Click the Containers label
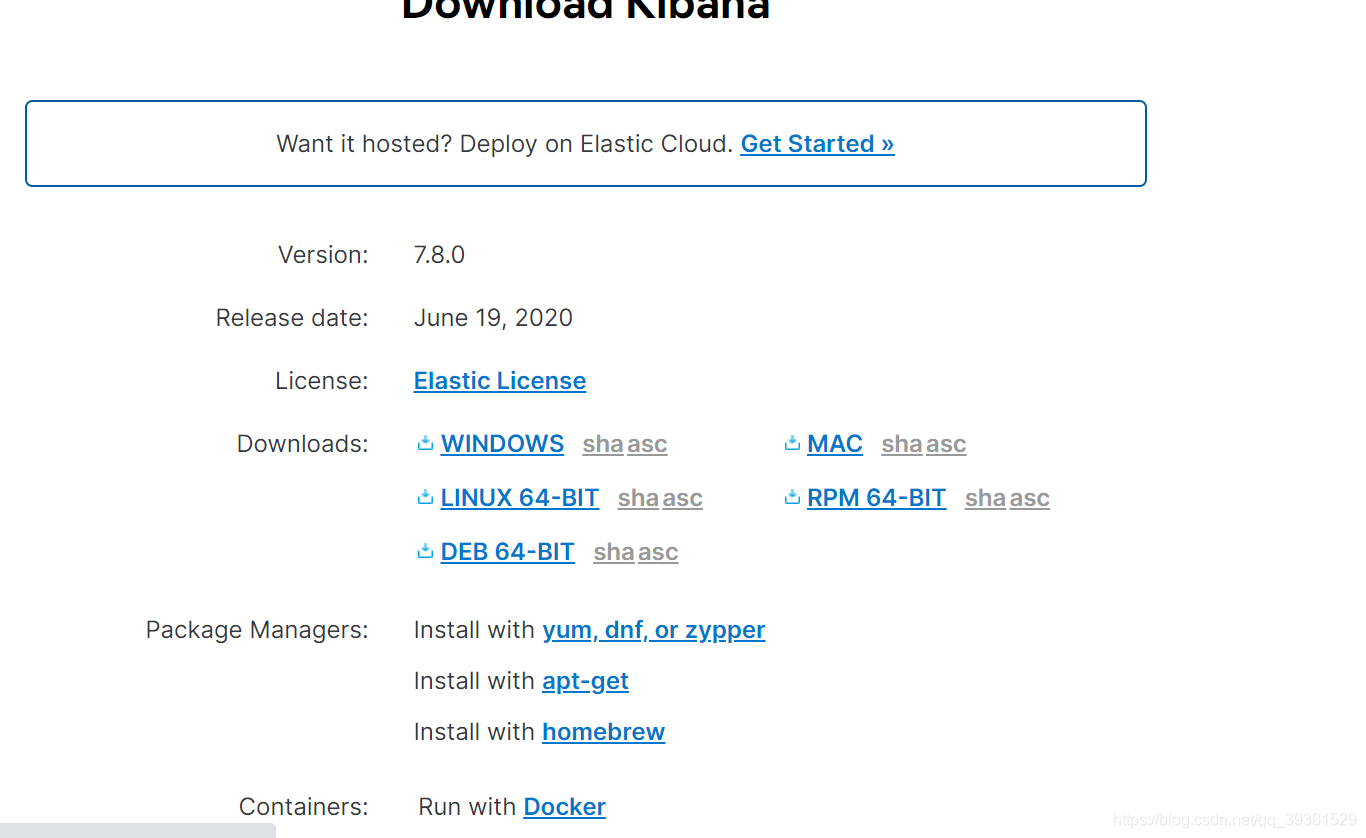1366x838 pixels. coord(303,807)
